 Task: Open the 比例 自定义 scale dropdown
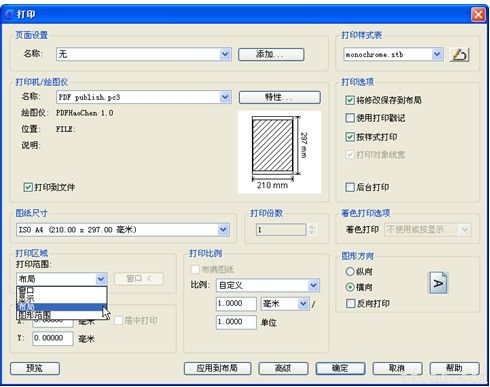[x=313, y=285]
